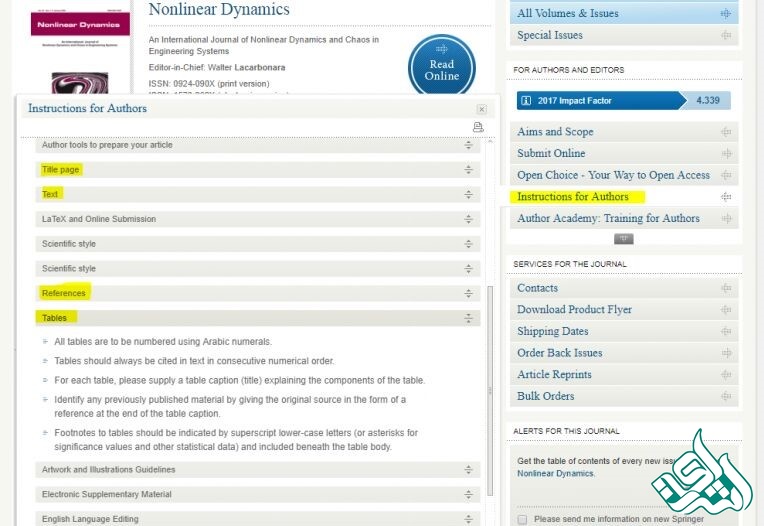Check the new Springer information checkbox

(x=522, y=519)
